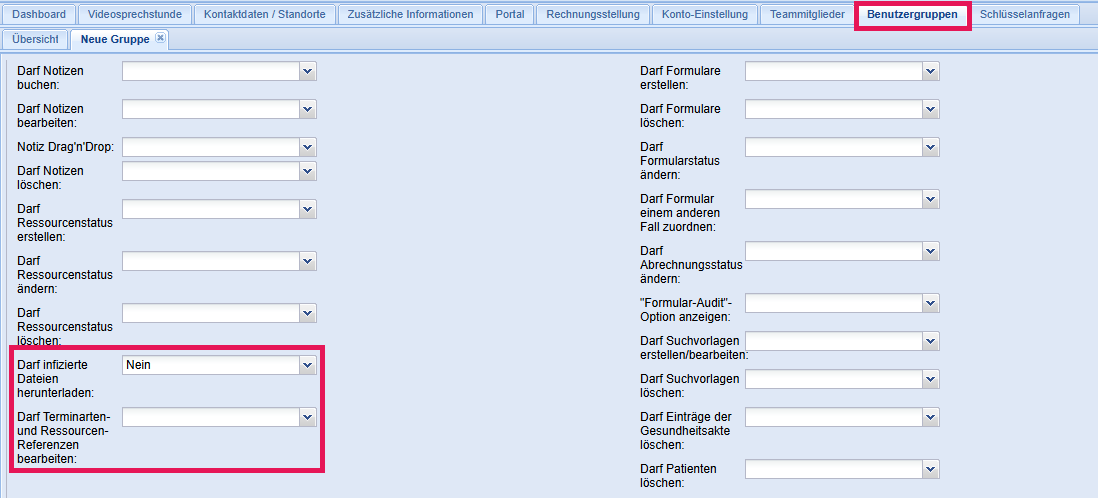Expand Darf Terminarten- und Ressourcen-Referenzen dropdown
The height and width of the screenshot is (498, 1098).
tap(308, 415)
